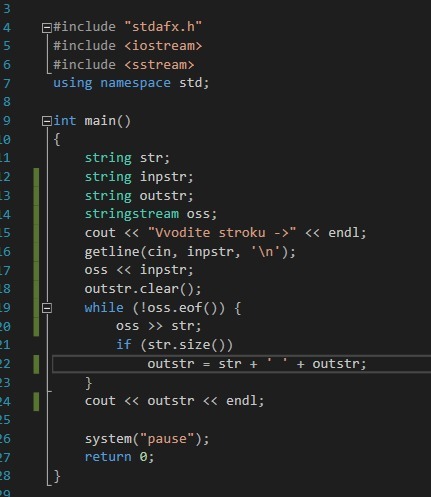The width and height of the screenshot is (431, 497).
Task: Click the getline call on line 16
Action: tap(190, 251)
